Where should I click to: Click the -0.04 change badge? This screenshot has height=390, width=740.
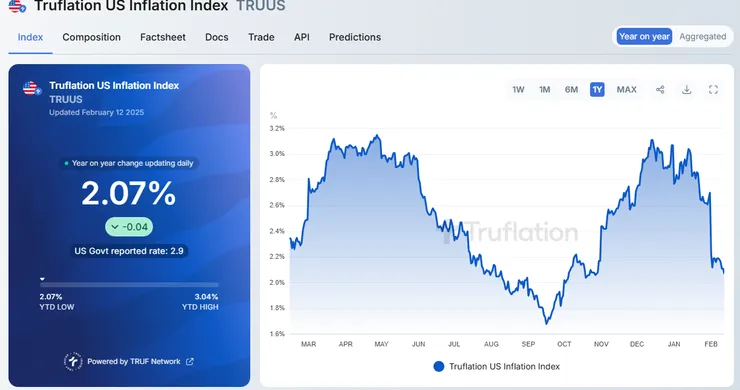point(129,227)
